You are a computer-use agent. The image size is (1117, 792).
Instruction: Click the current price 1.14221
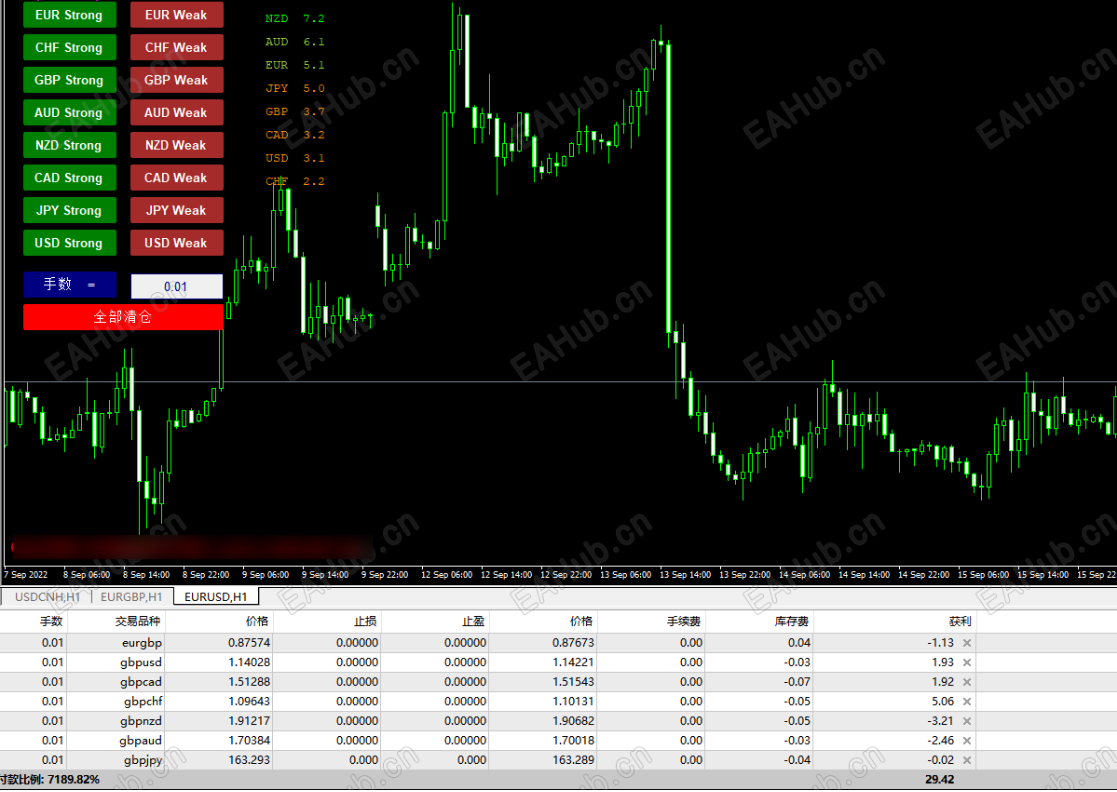coord(573,662)
